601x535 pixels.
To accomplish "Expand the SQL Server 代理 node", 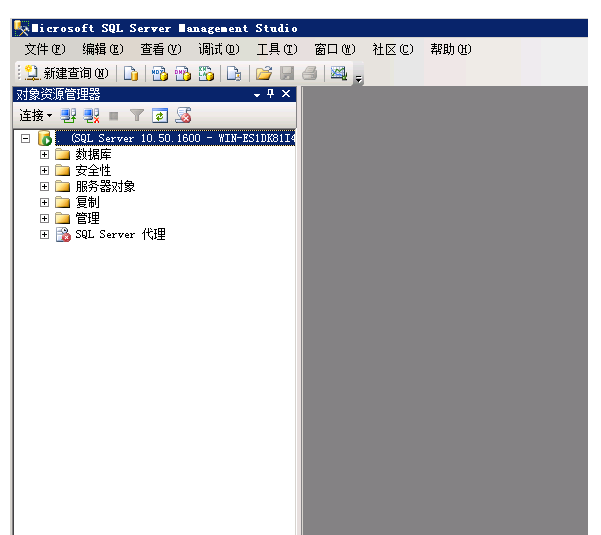I will pos(44,234).
